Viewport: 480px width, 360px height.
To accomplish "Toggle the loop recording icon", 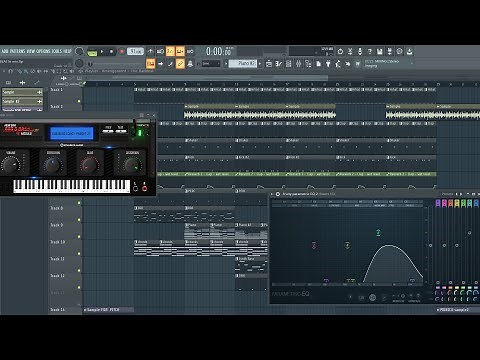I will point(190,51).
